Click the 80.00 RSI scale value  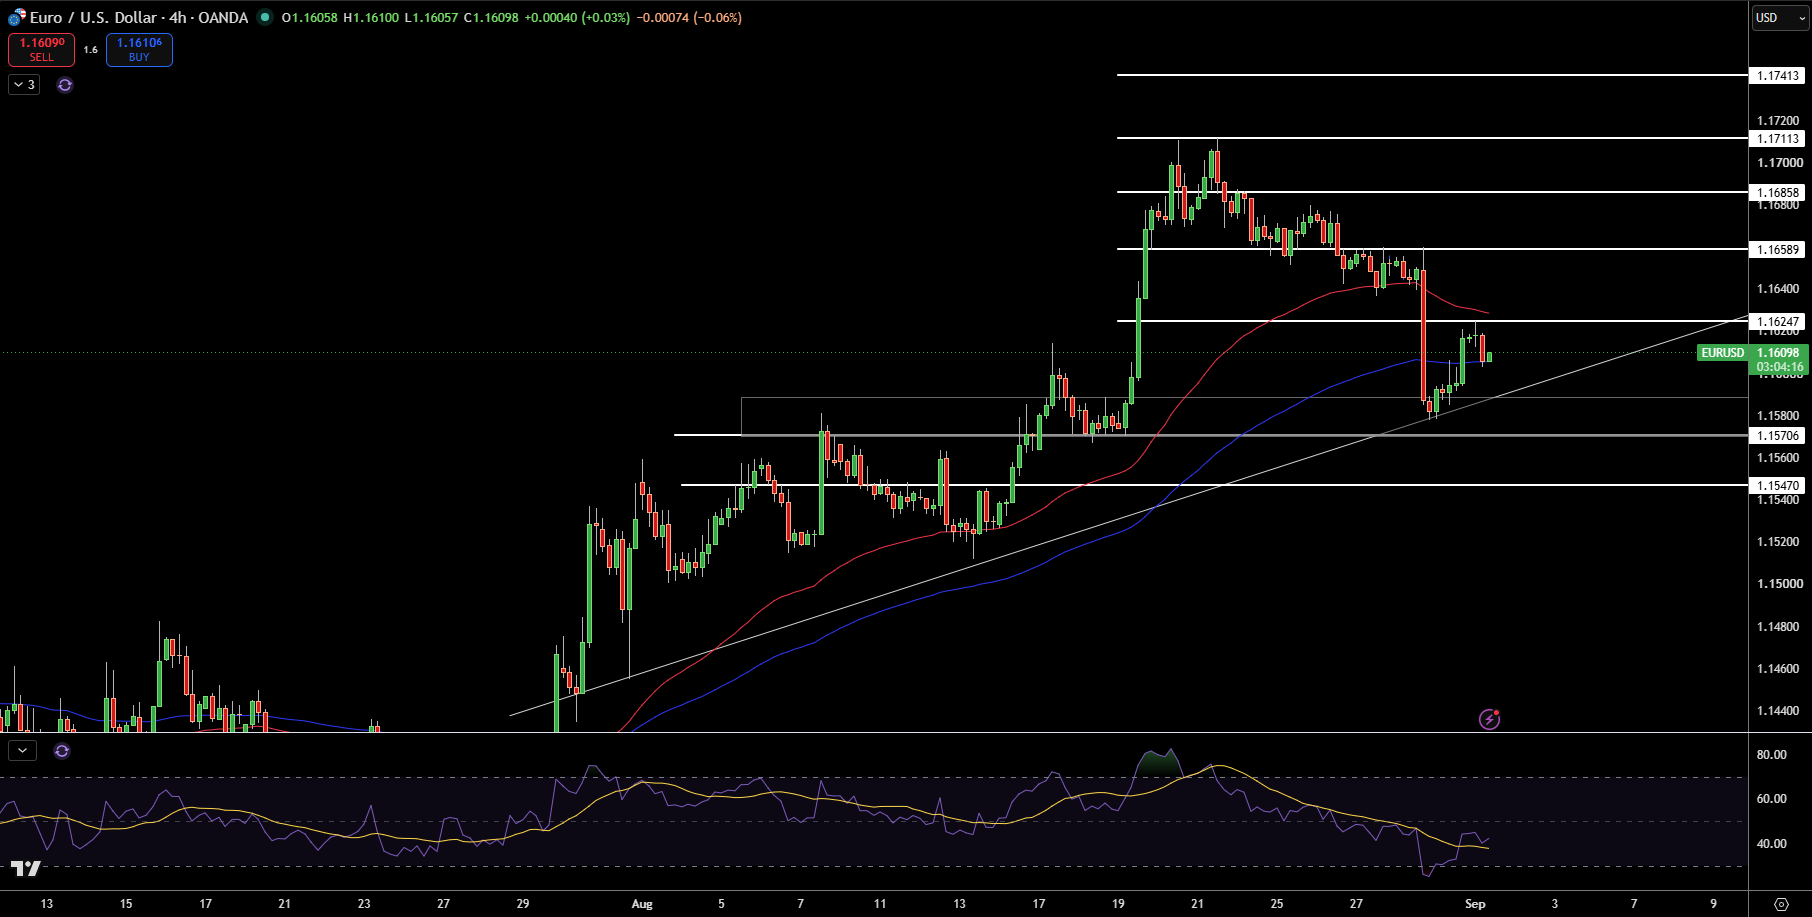[x=1772, y=755]
